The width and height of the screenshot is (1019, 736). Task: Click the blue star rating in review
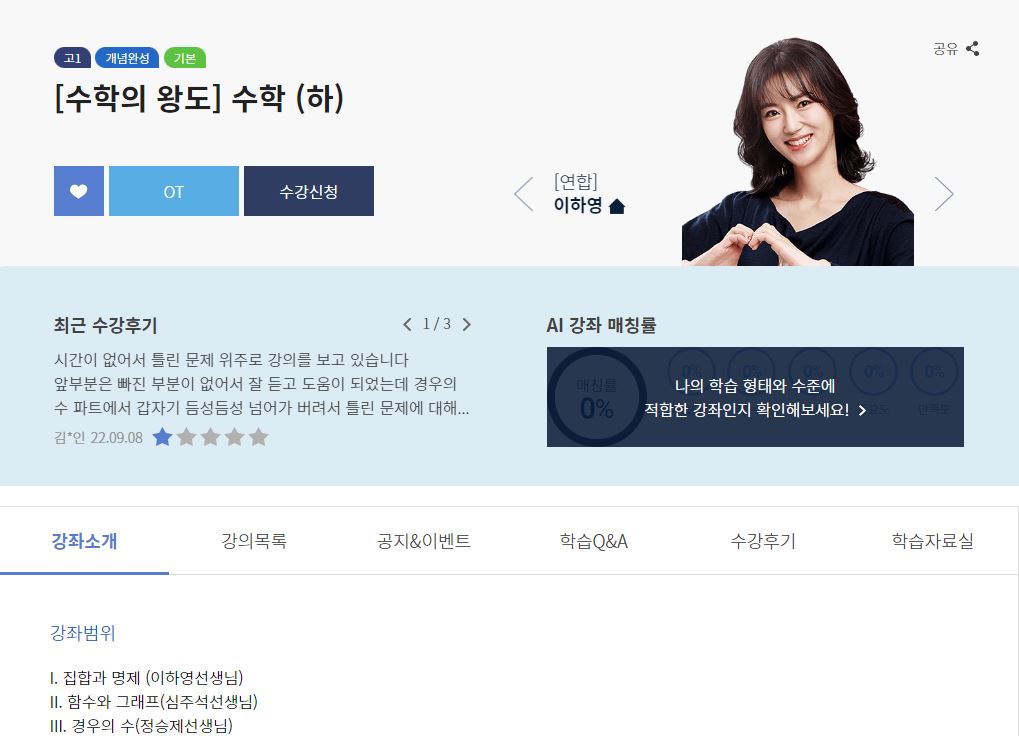[162, 437]
